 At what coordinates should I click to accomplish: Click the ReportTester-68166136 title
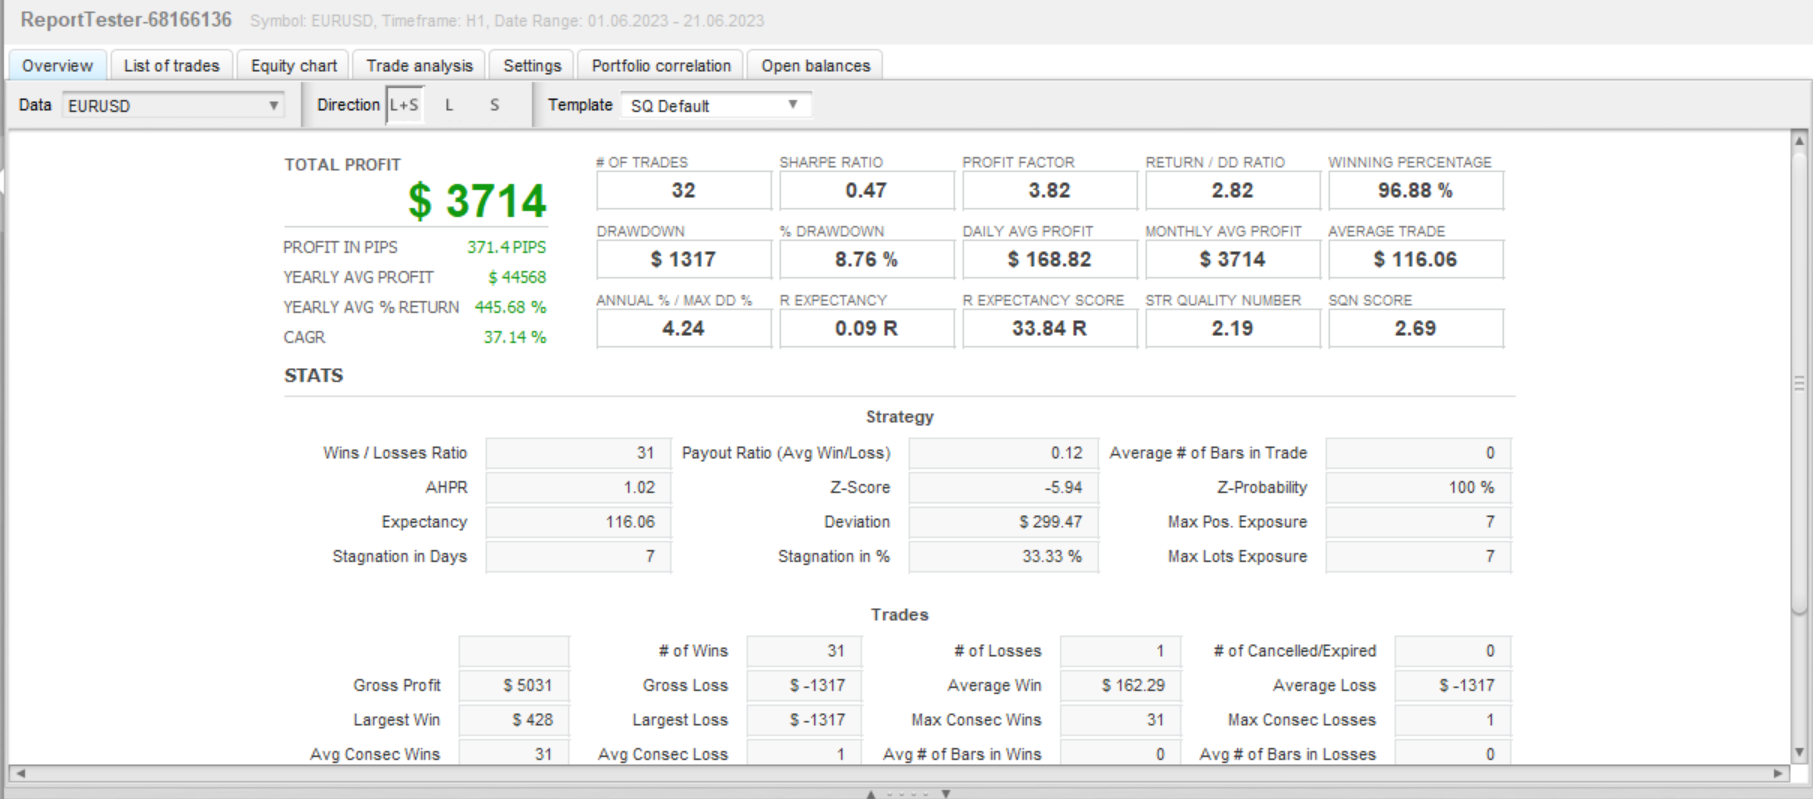point(126,20)
